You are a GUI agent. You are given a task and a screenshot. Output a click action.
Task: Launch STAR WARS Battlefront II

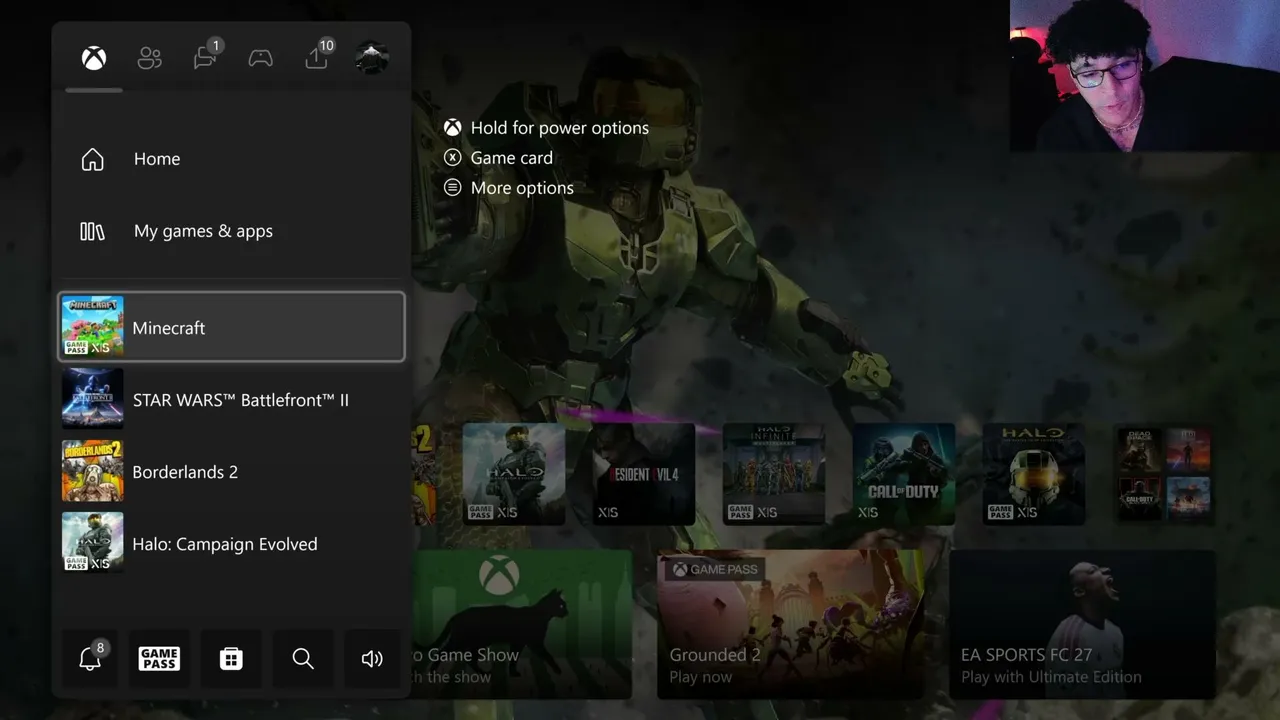coord(232,399)
